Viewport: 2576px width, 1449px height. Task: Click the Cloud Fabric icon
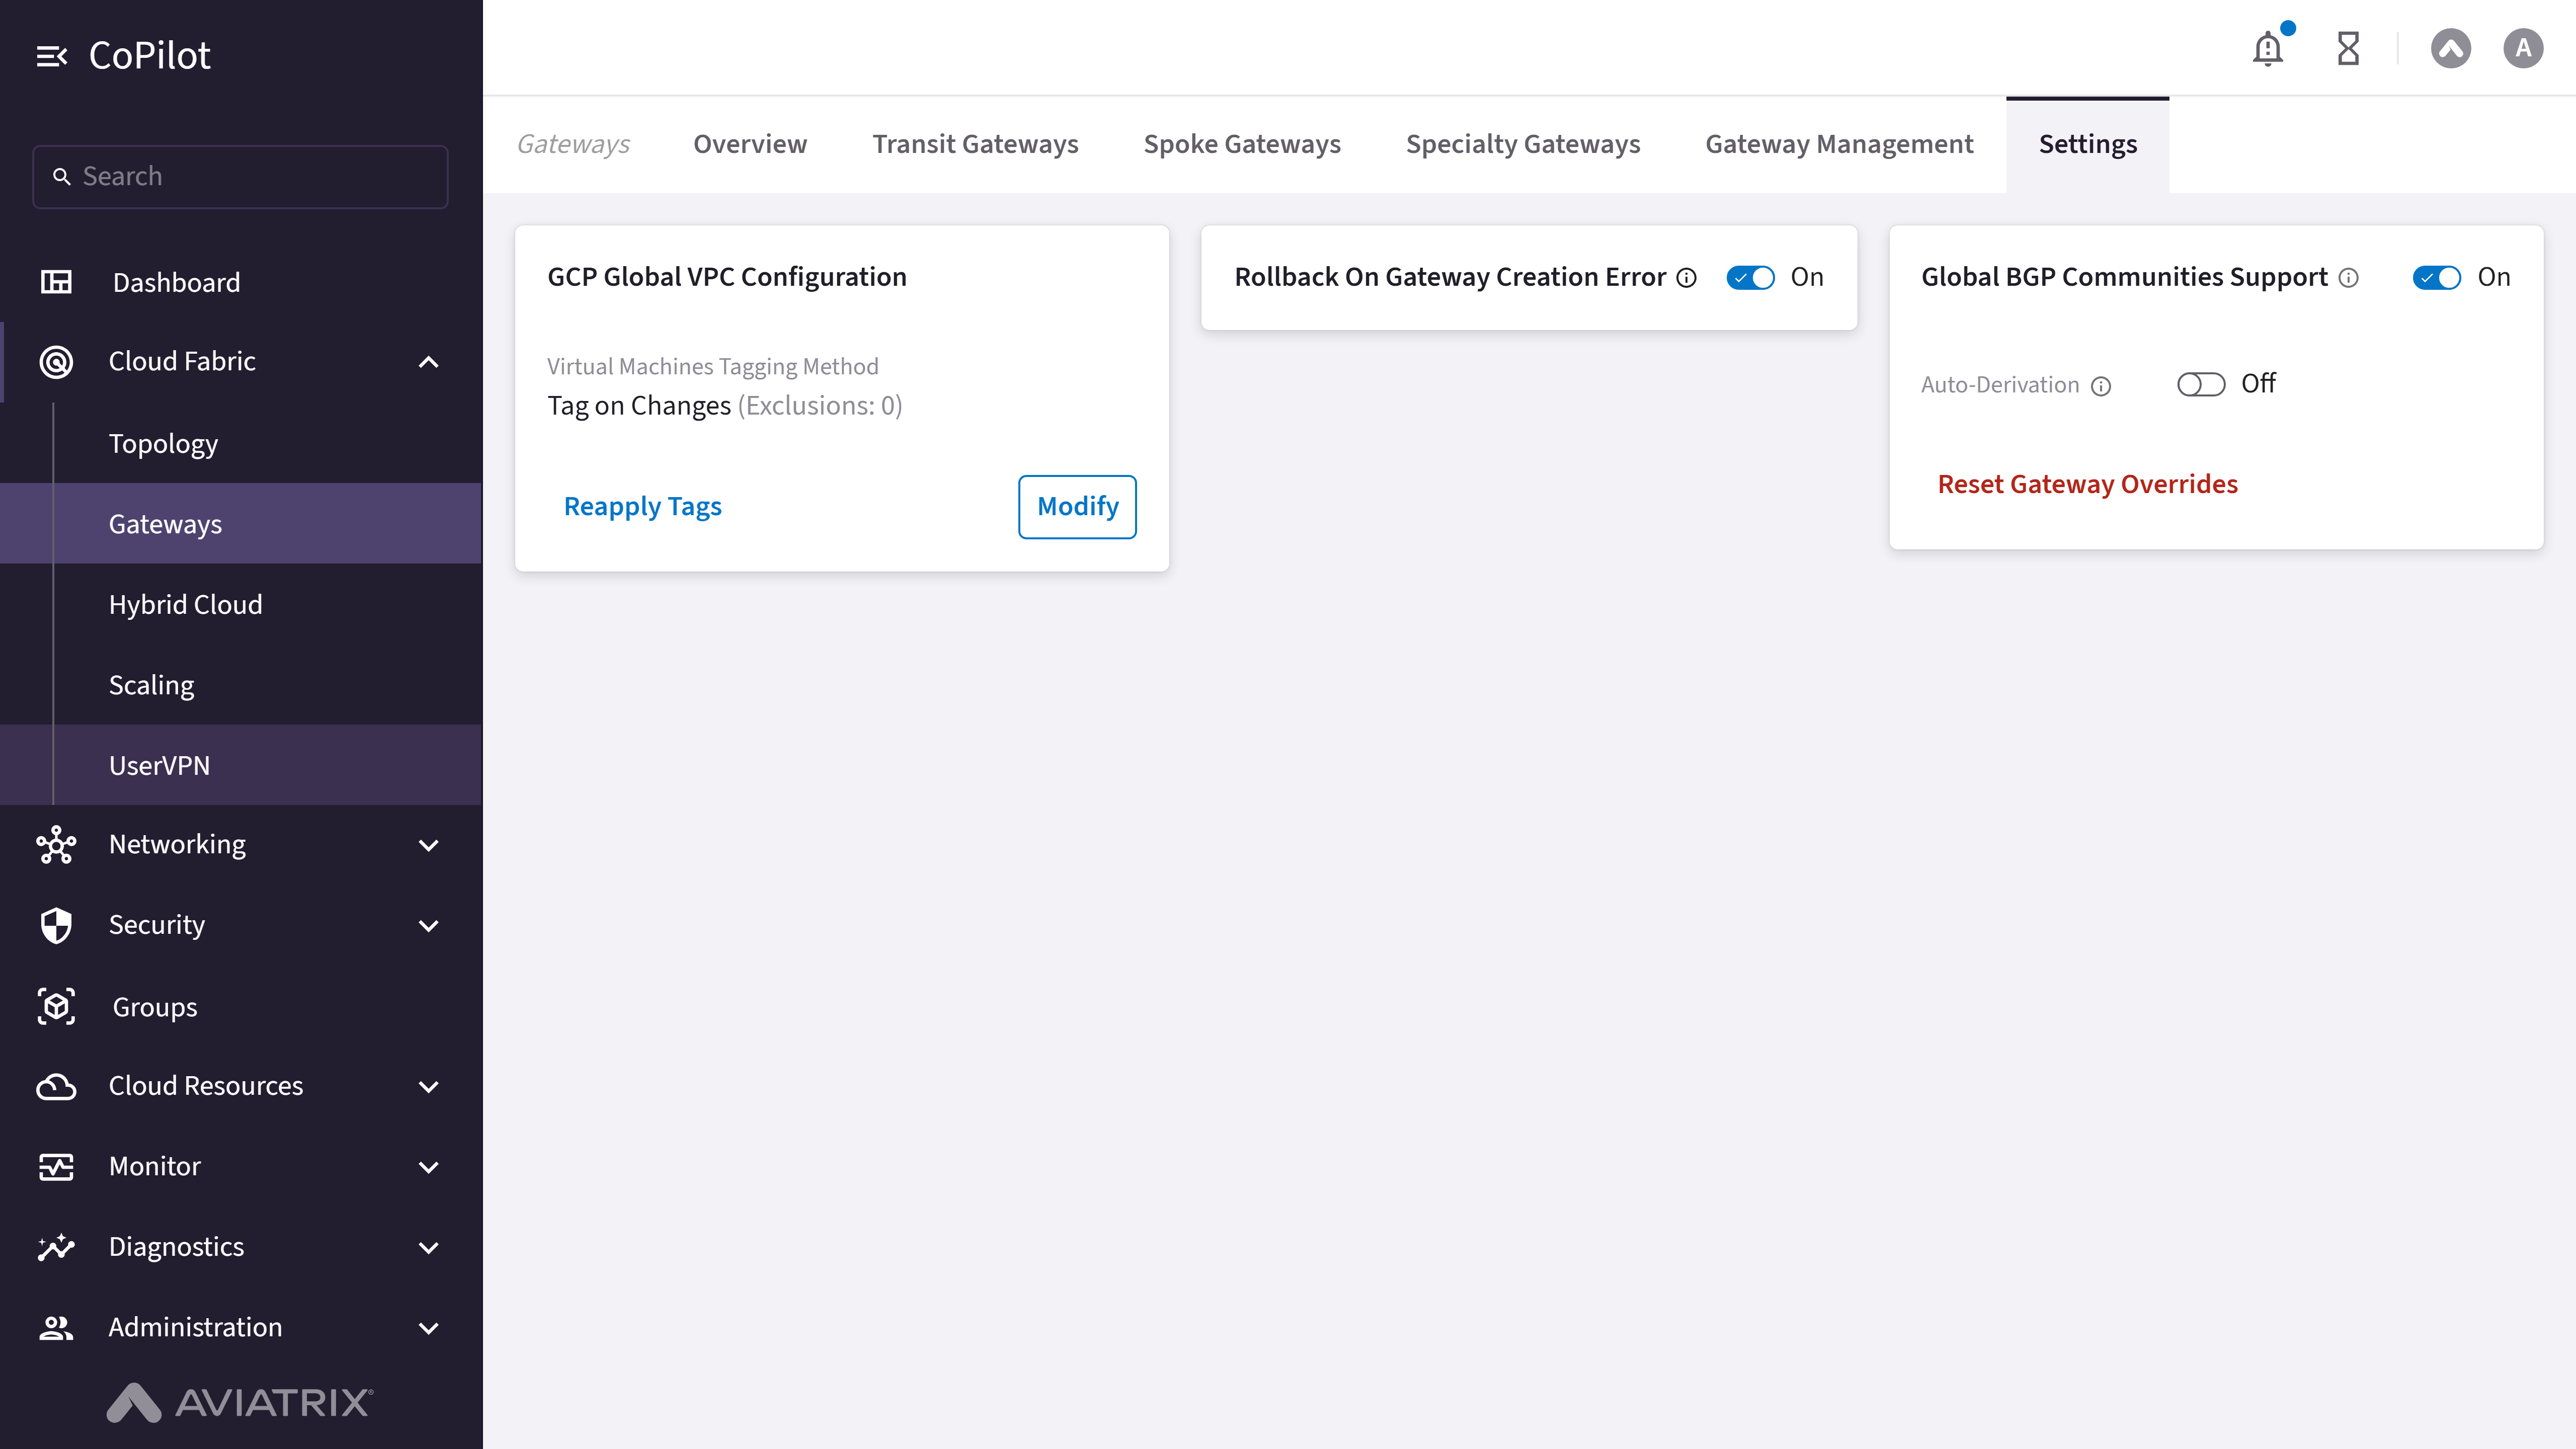pos(56,361)
